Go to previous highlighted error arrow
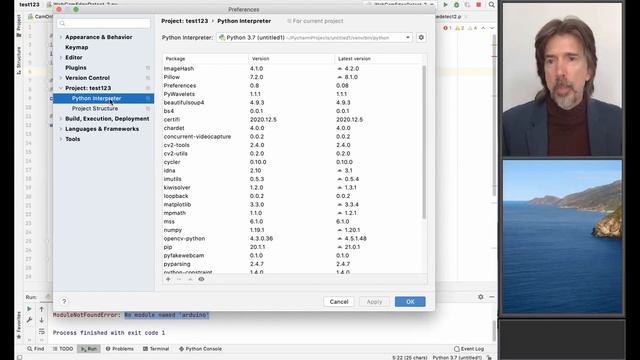Screen dimensions: 640x360 483,28
